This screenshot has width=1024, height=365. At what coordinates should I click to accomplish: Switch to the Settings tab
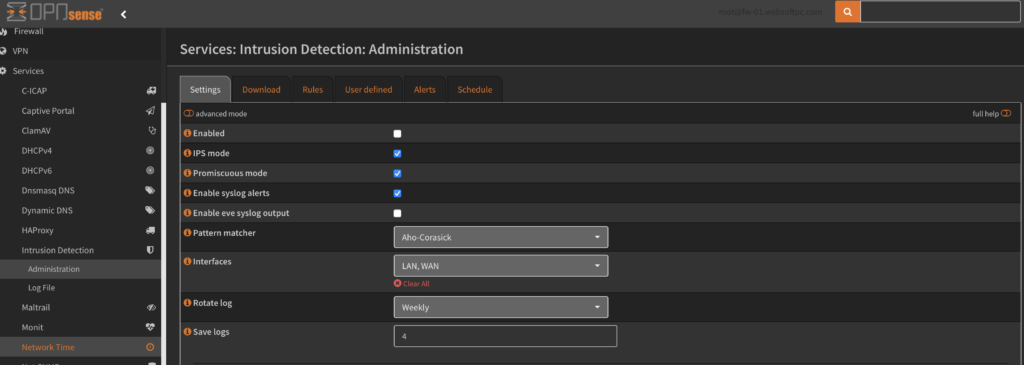[205, 89]
